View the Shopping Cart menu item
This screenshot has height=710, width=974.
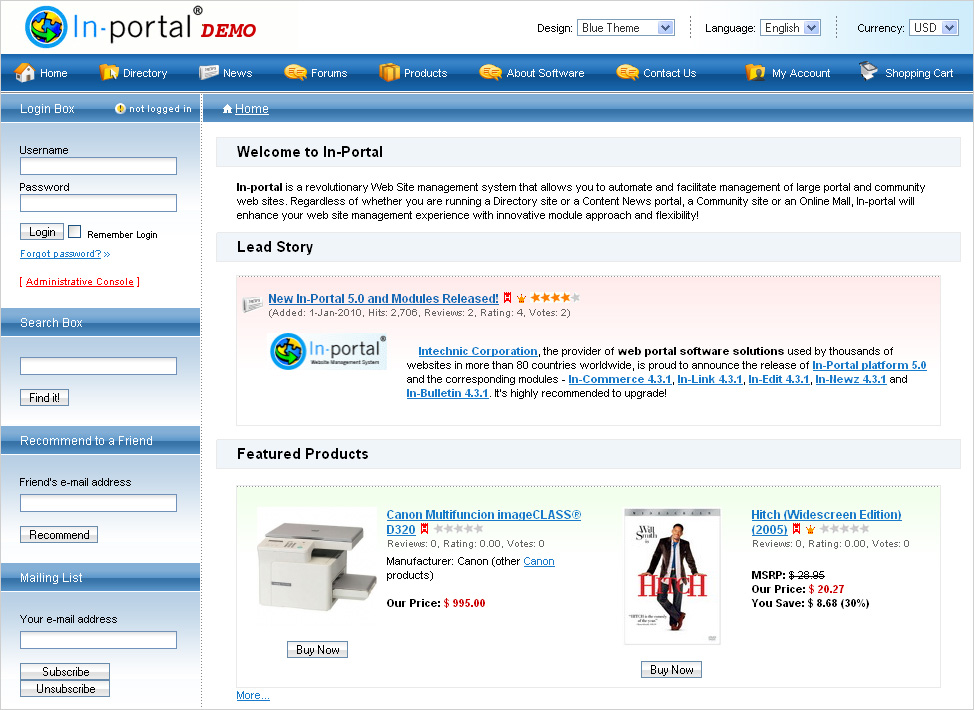[x=919, y=73]
